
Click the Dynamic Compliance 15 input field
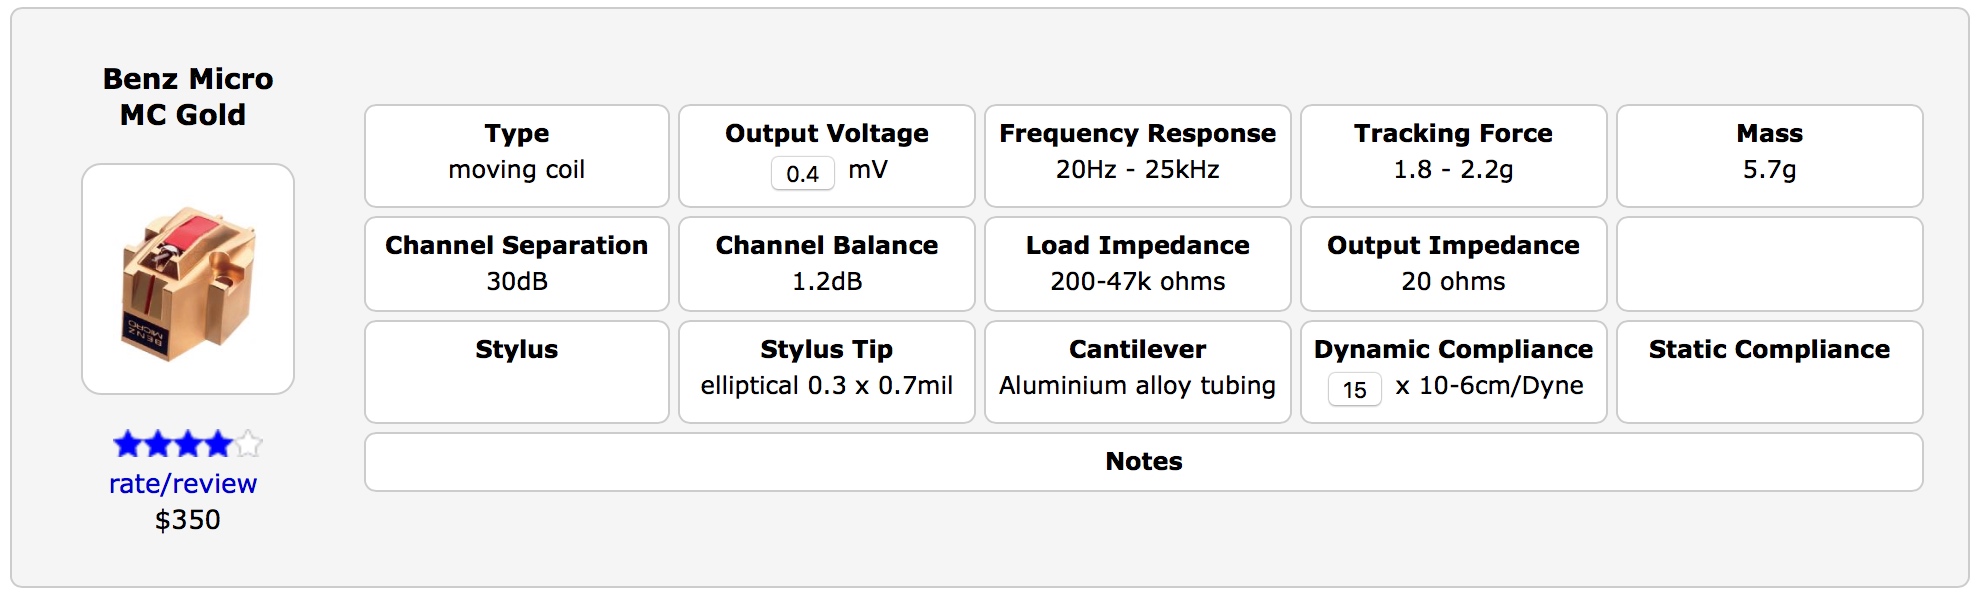1354,390
